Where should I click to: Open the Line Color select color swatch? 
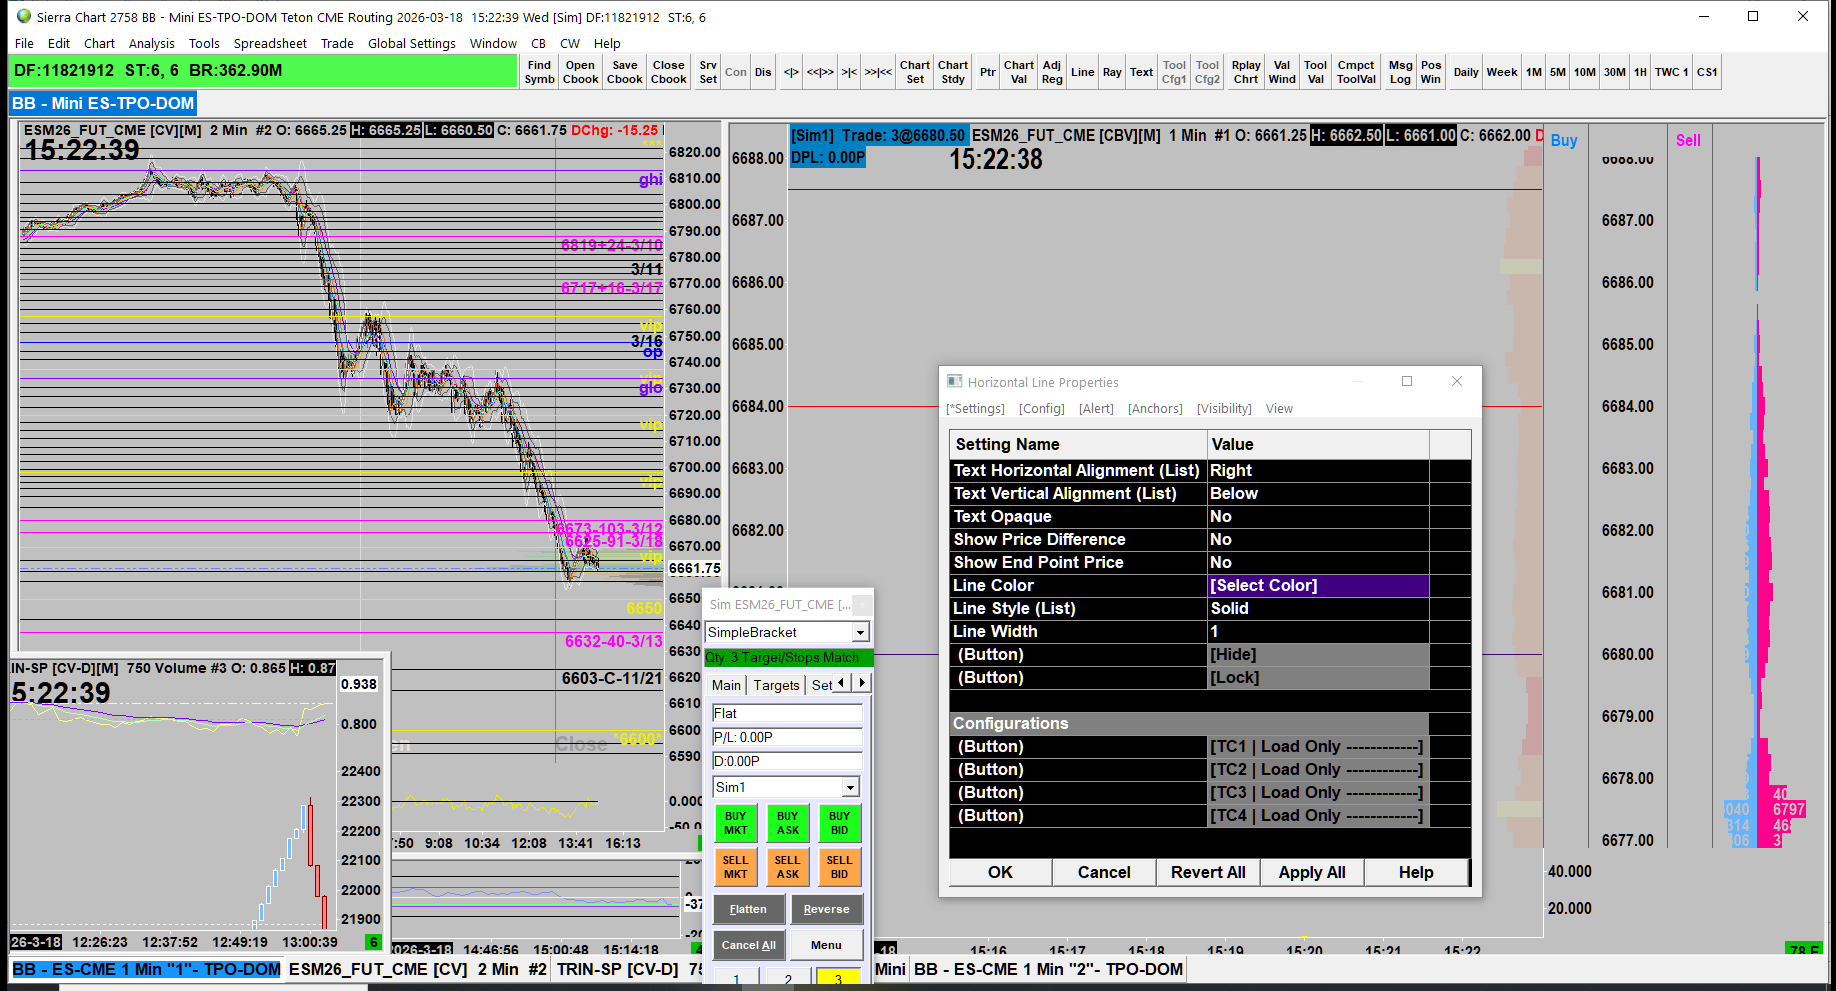(x=1317, y=585)
